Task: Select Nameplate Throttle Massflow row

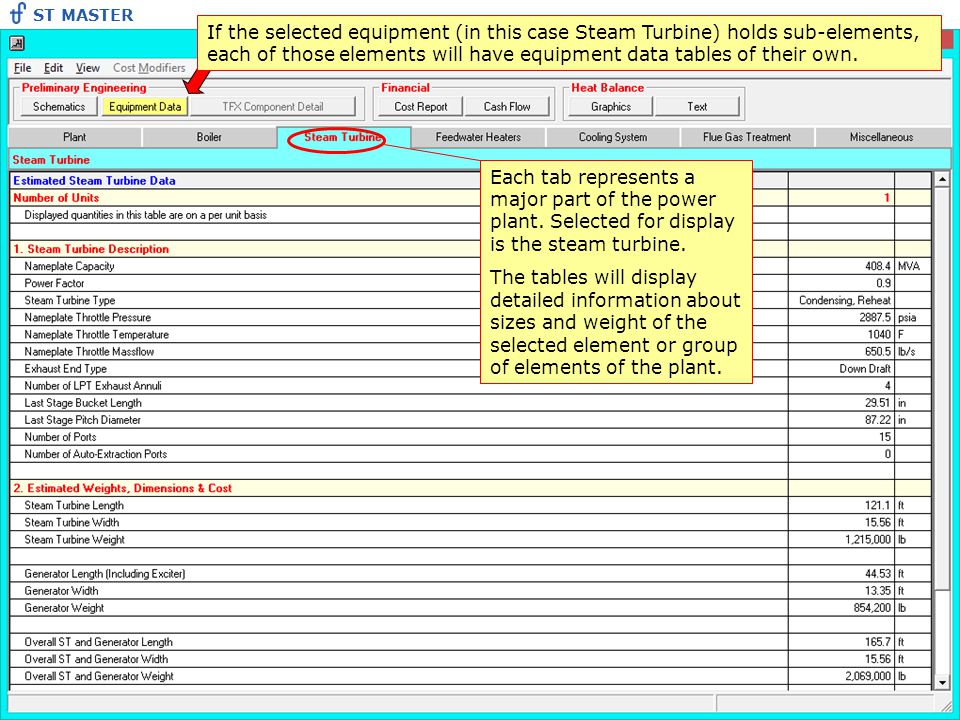Action: tap(470, 352)
